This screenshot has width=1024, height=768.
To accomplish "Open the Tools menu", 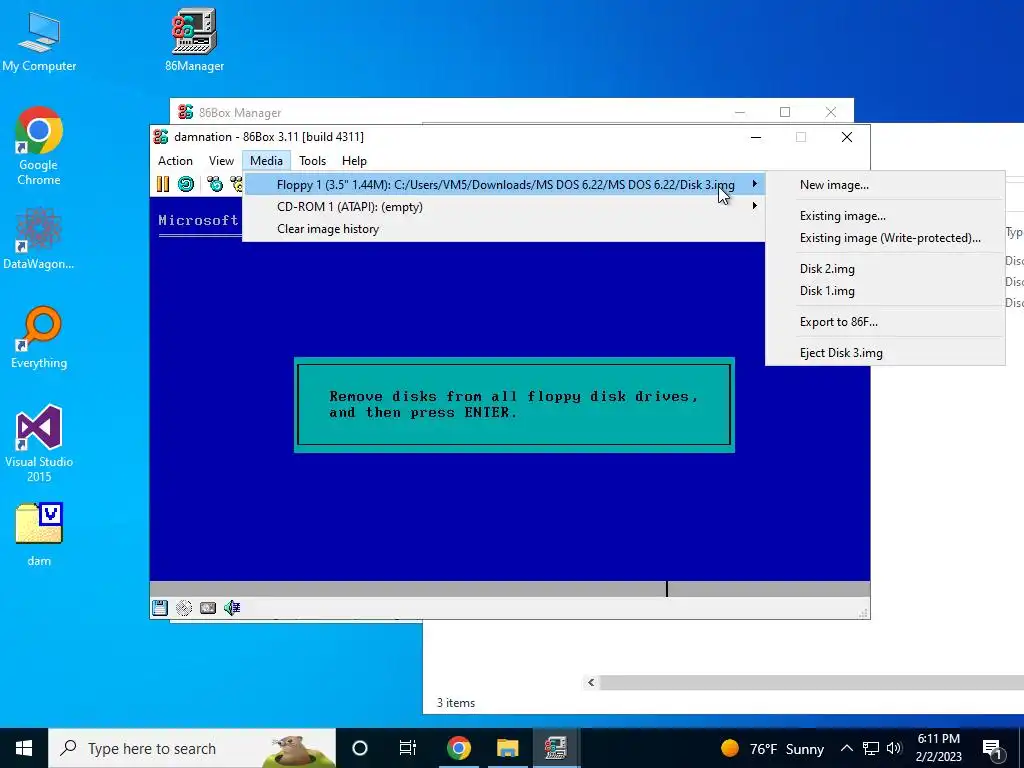I will (312, 161).
